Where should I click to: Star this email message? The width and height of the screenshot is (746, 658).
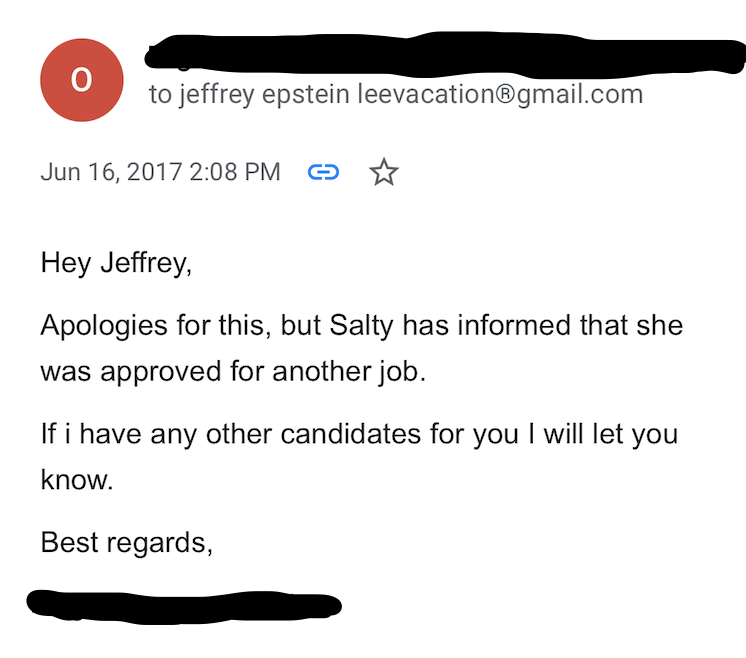pyautogui.click(x=383, y=172)
